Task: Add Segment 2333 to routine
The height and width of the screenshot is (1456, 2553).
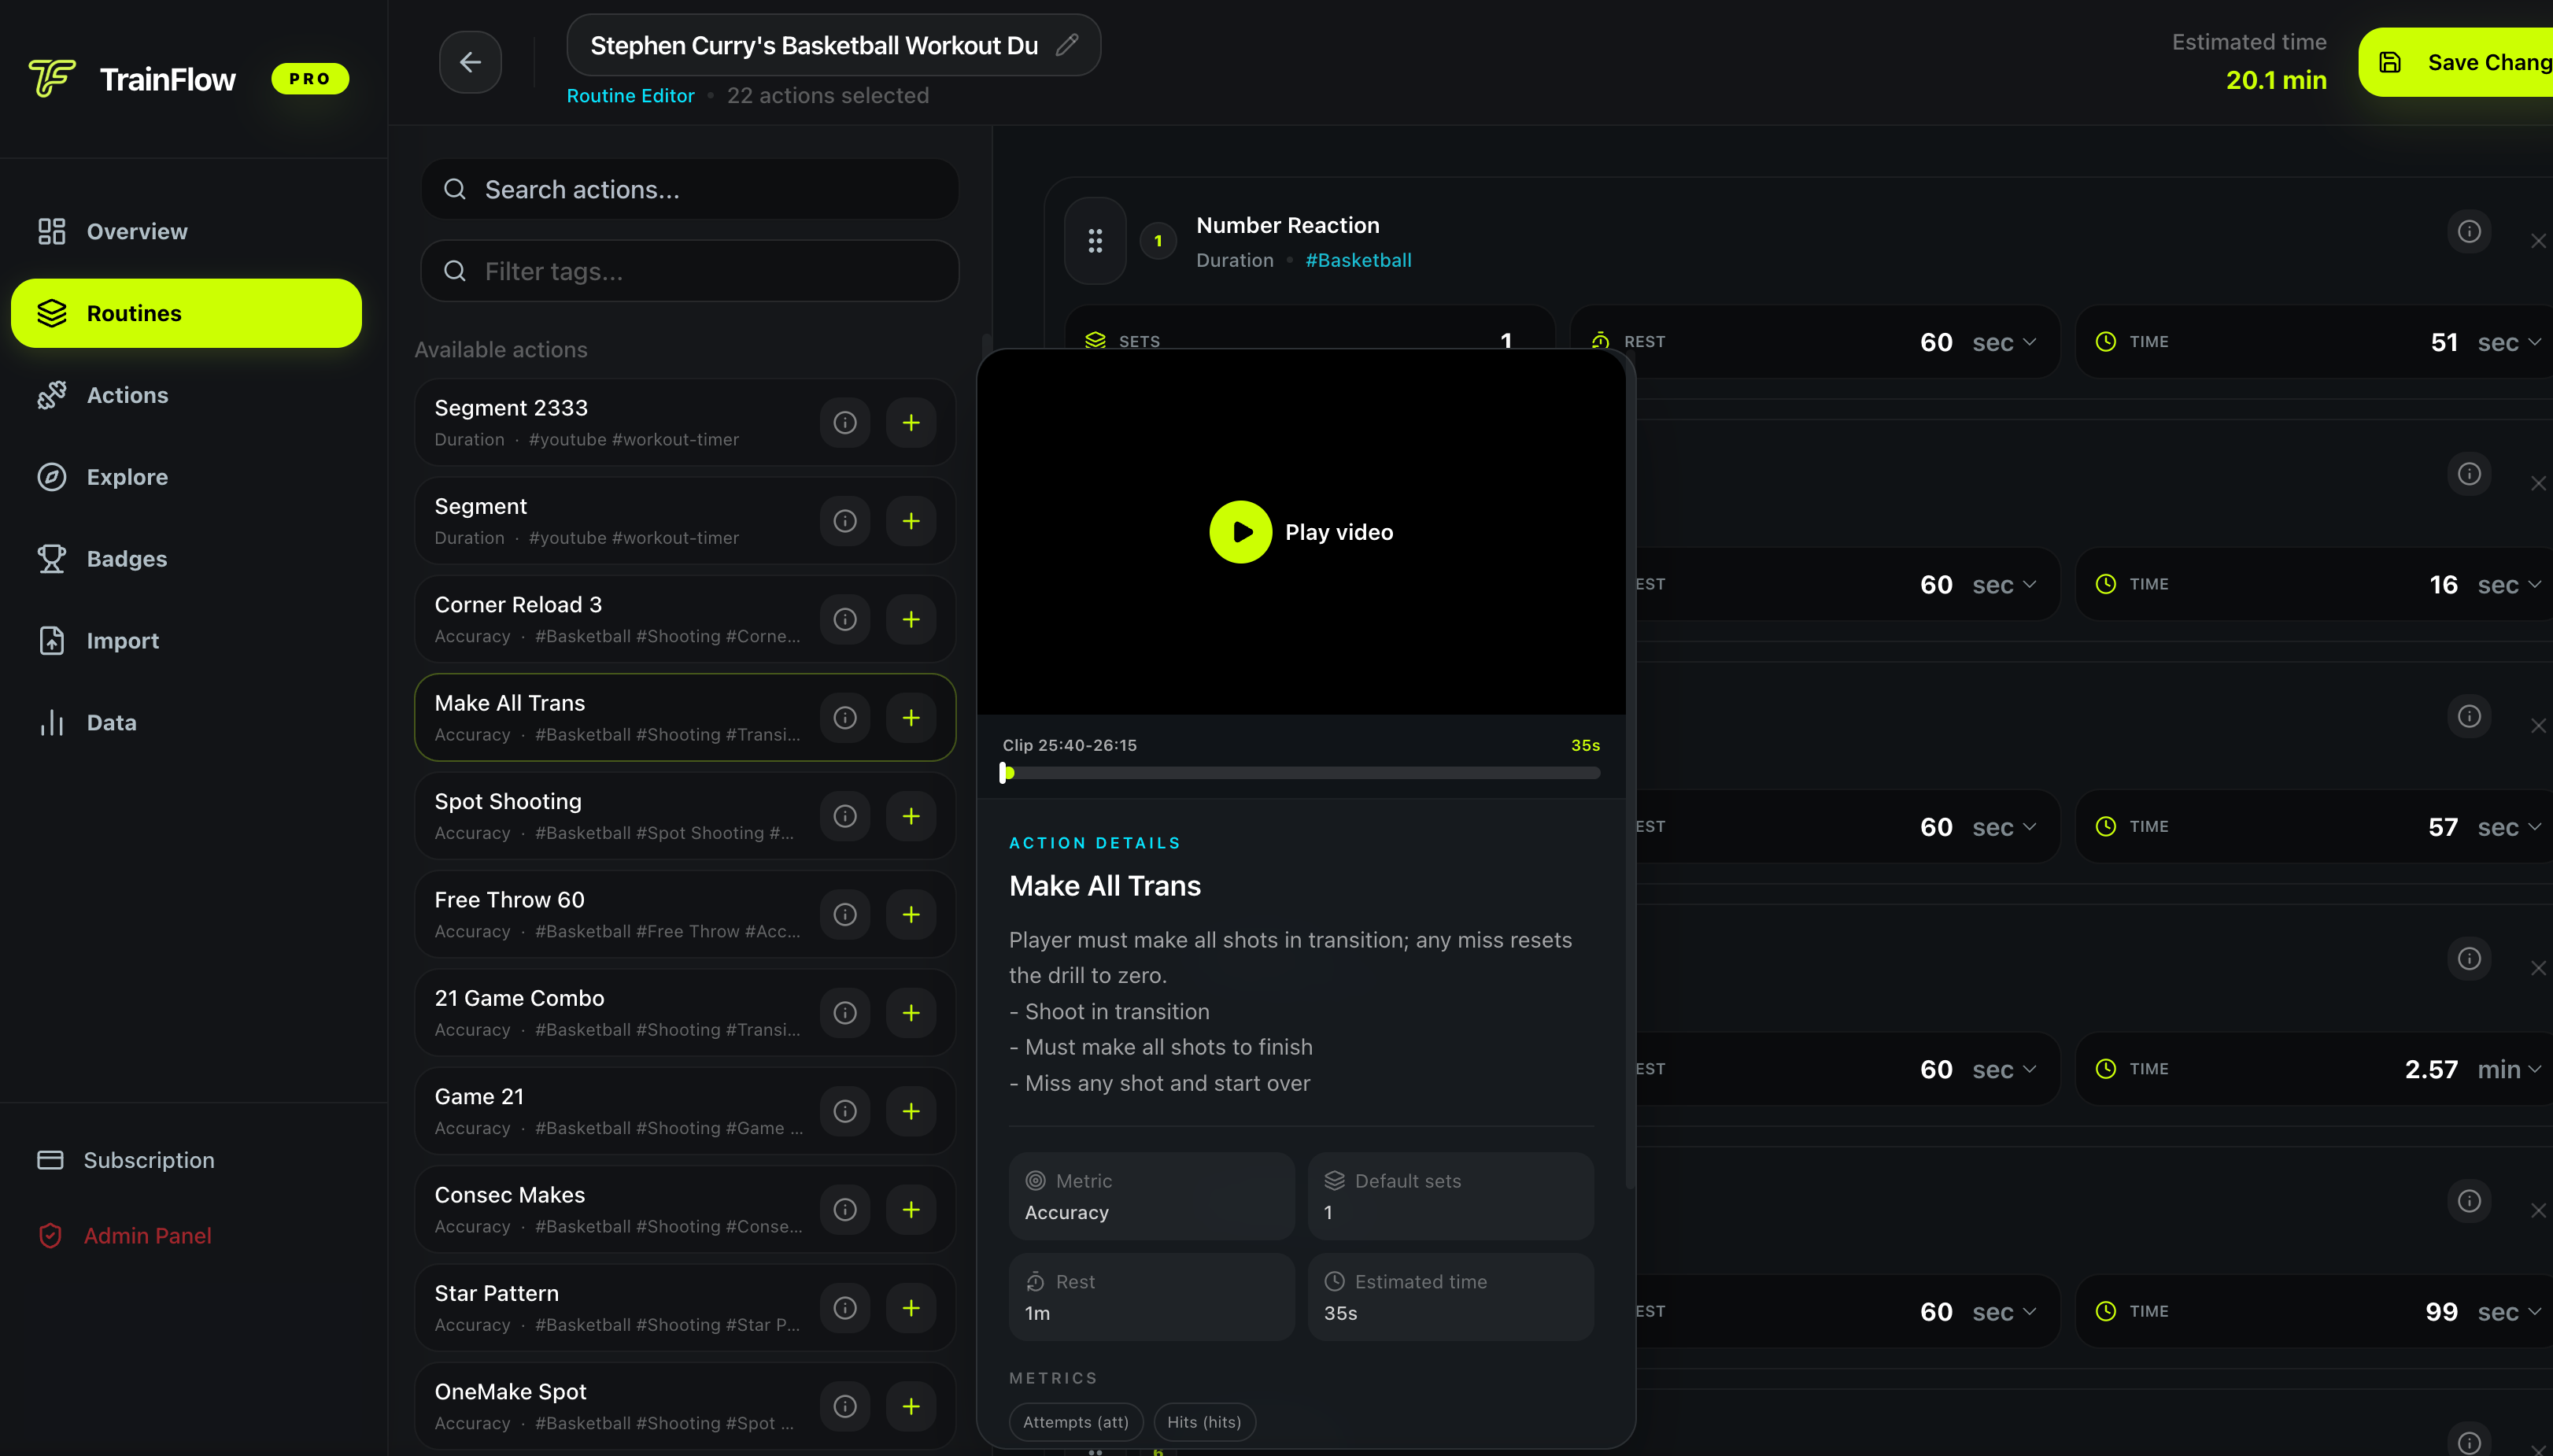Action: (x=911, y=423)
